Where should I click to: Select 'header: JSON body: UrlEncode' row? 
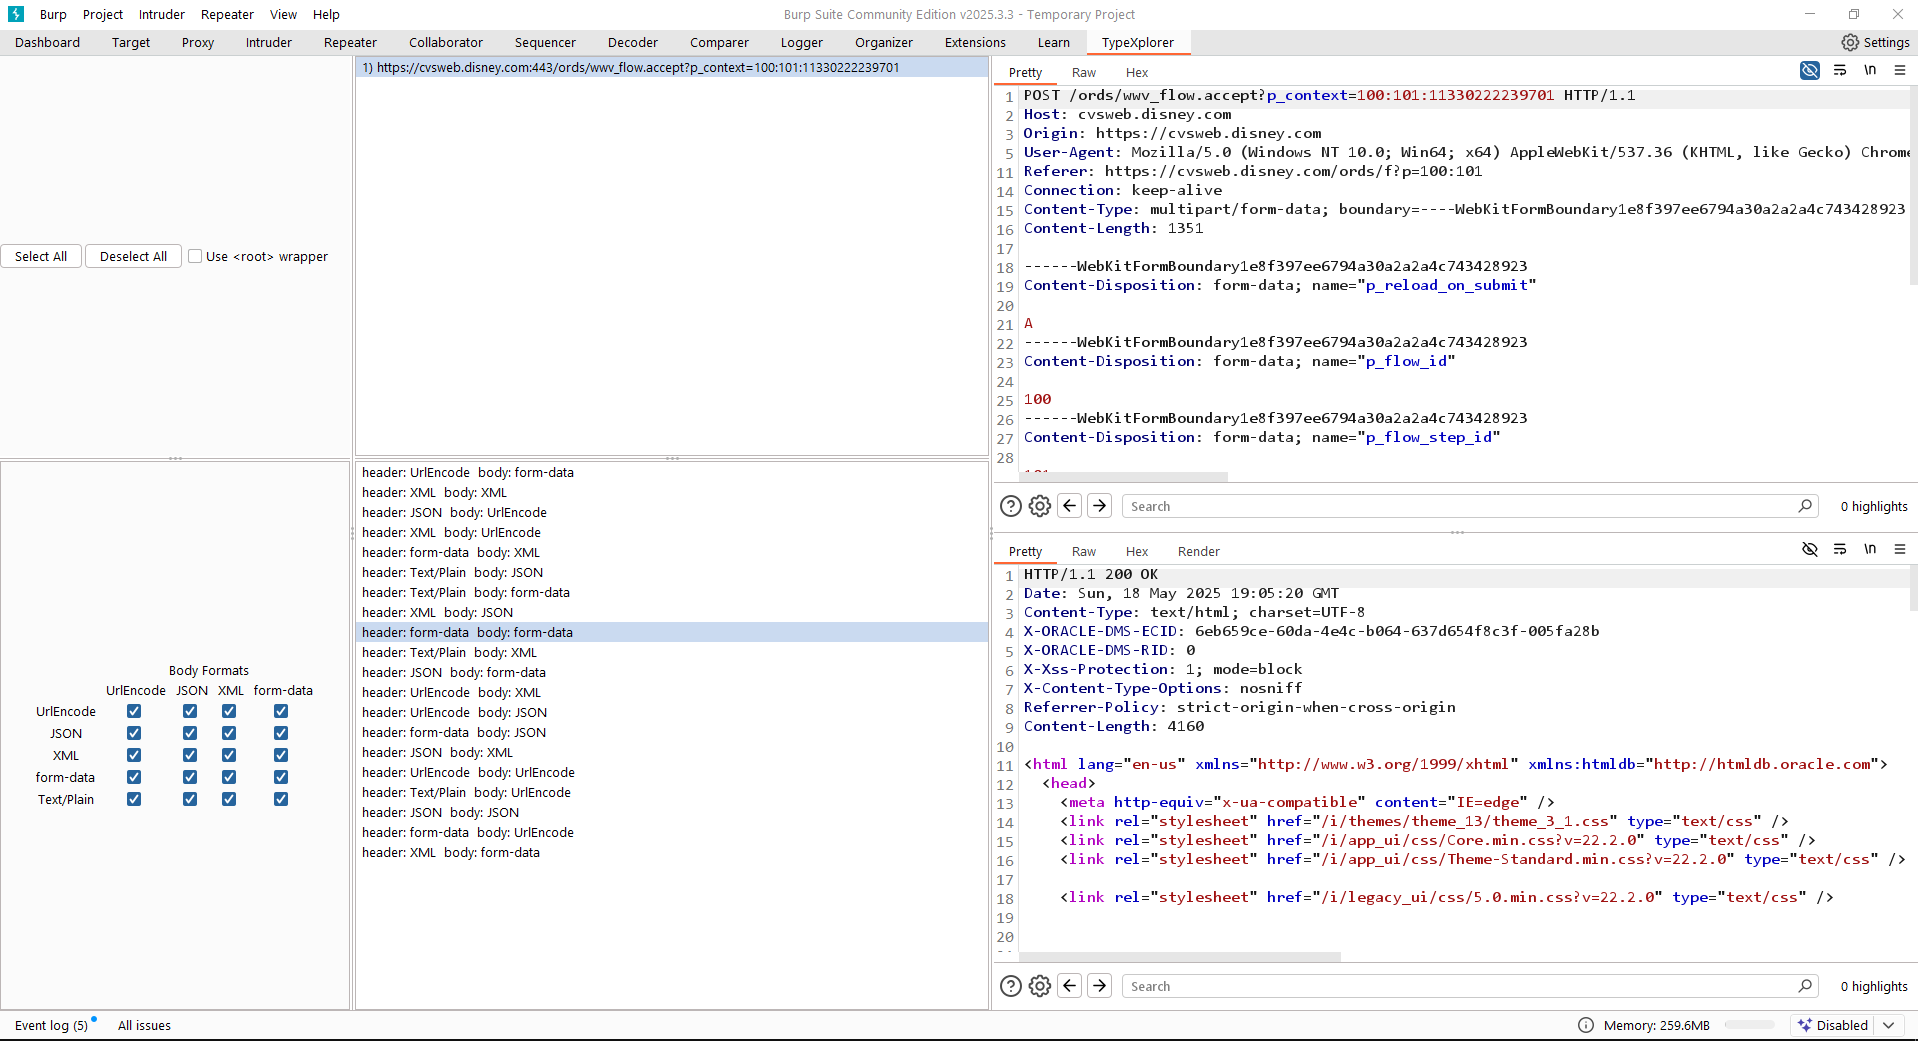pos(672,512)
